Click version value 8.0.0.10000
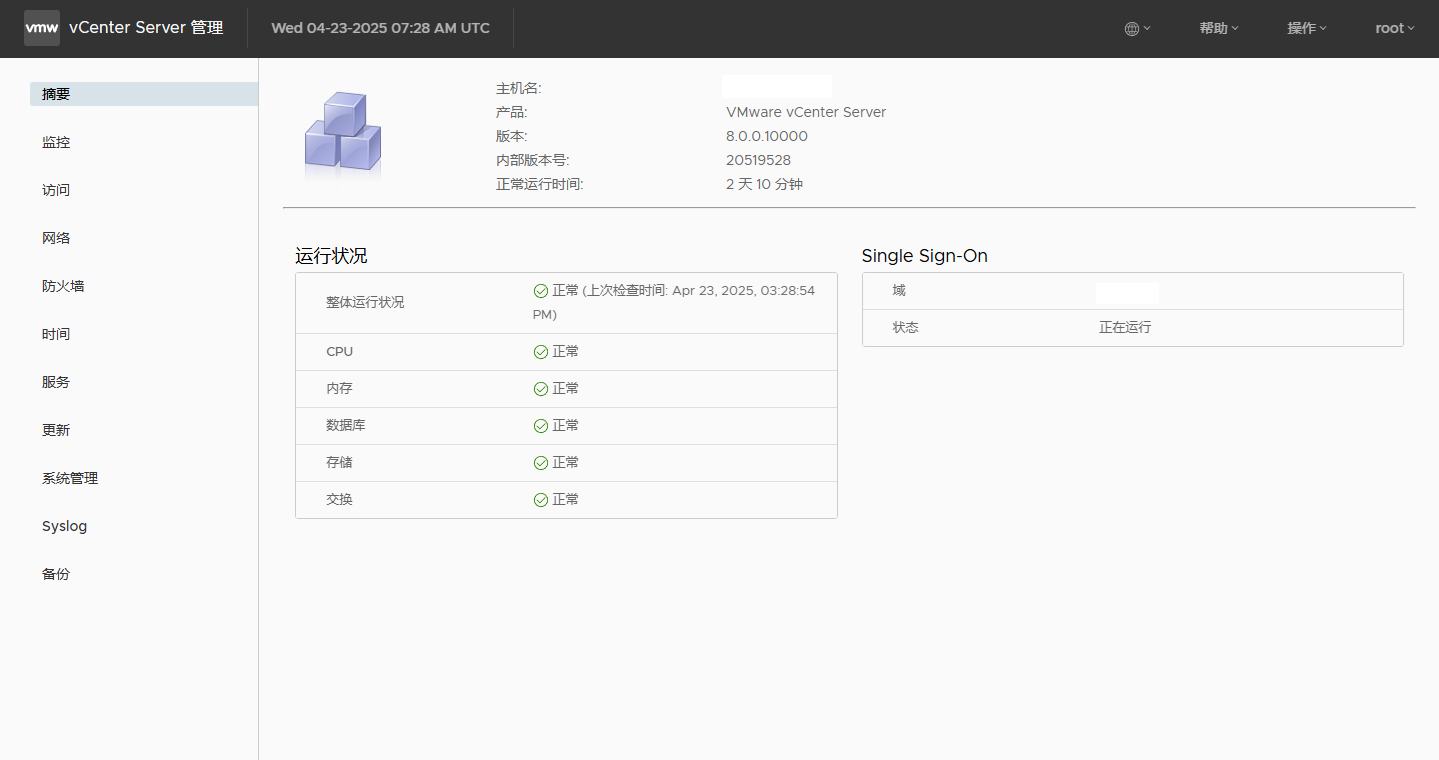Viewport: 1439px width, 760px height. point(767,136)
